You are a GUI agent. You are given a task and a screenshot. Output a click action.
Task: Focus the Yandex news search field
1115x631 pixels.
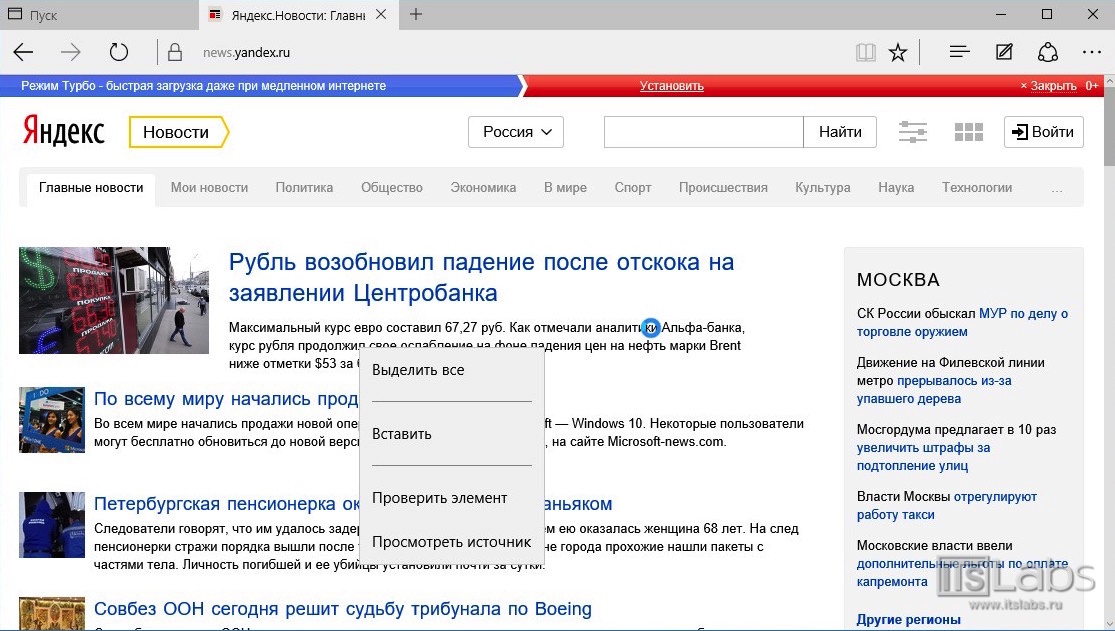click(x=703, y=132)
